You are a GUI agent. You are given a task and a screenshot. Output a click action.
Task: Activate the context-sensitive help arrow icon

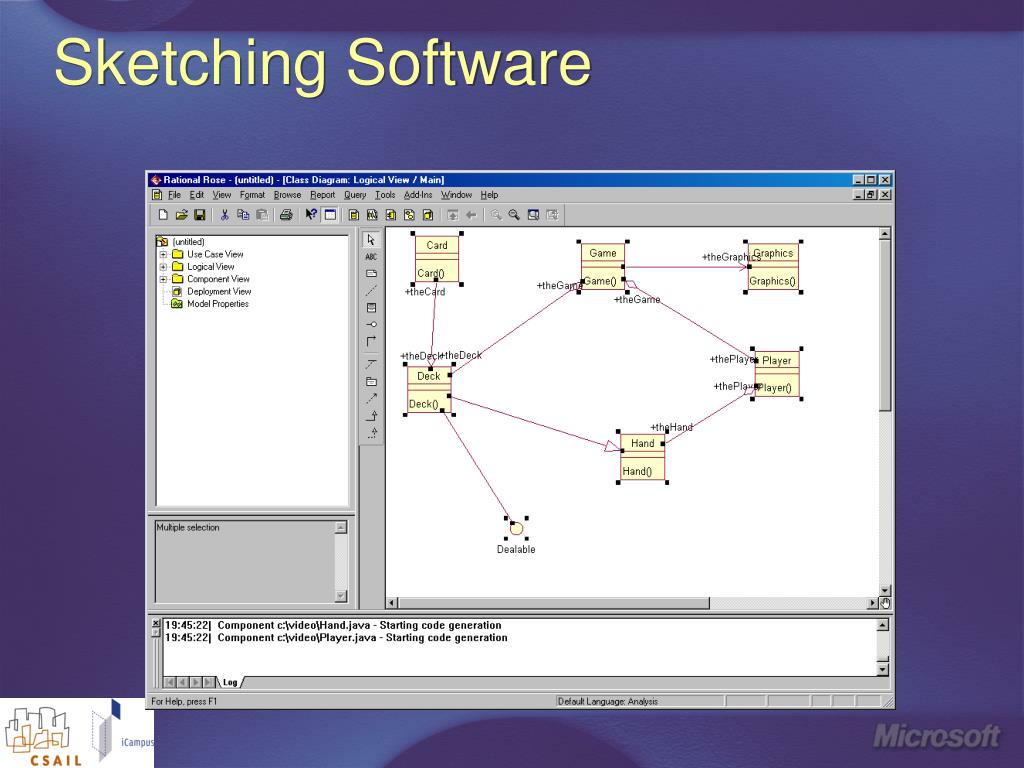pyautogui.click(x=311, y=215)
